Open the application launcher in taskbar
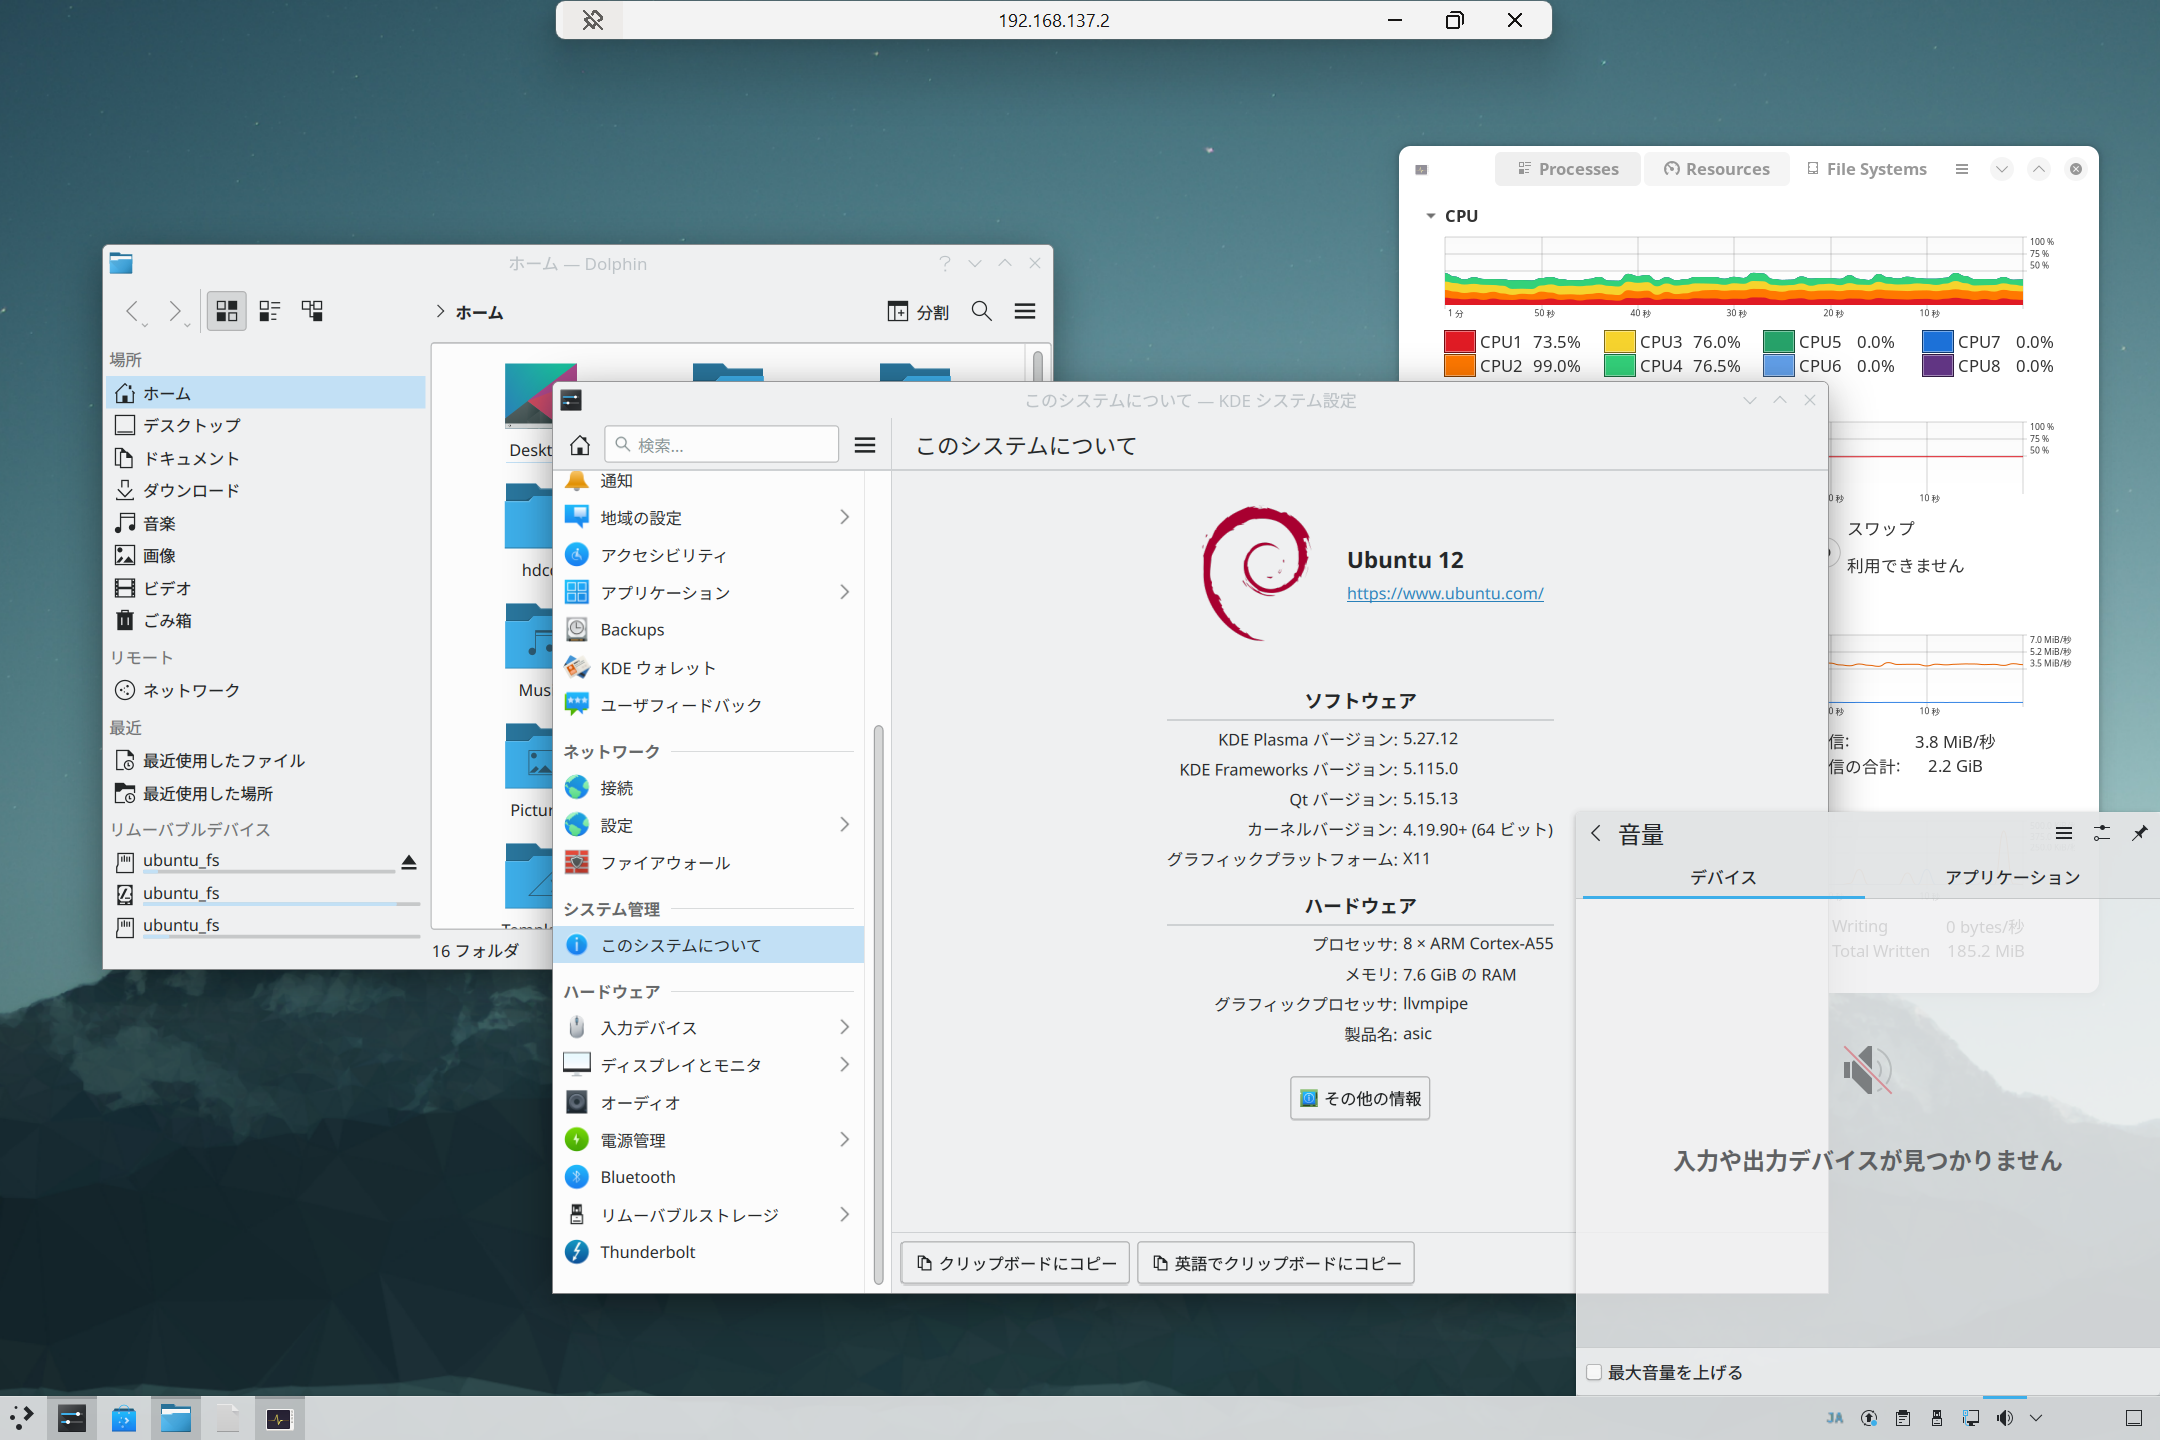Image resolution: width=2160 pixels, height=1440 pixels. coord(22,1418)
